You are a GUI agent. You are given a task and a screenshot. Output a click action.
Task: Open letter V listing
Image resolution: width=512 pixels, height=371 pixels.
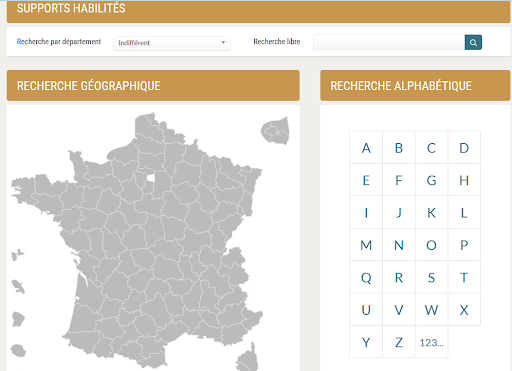[x=399, y=309]
